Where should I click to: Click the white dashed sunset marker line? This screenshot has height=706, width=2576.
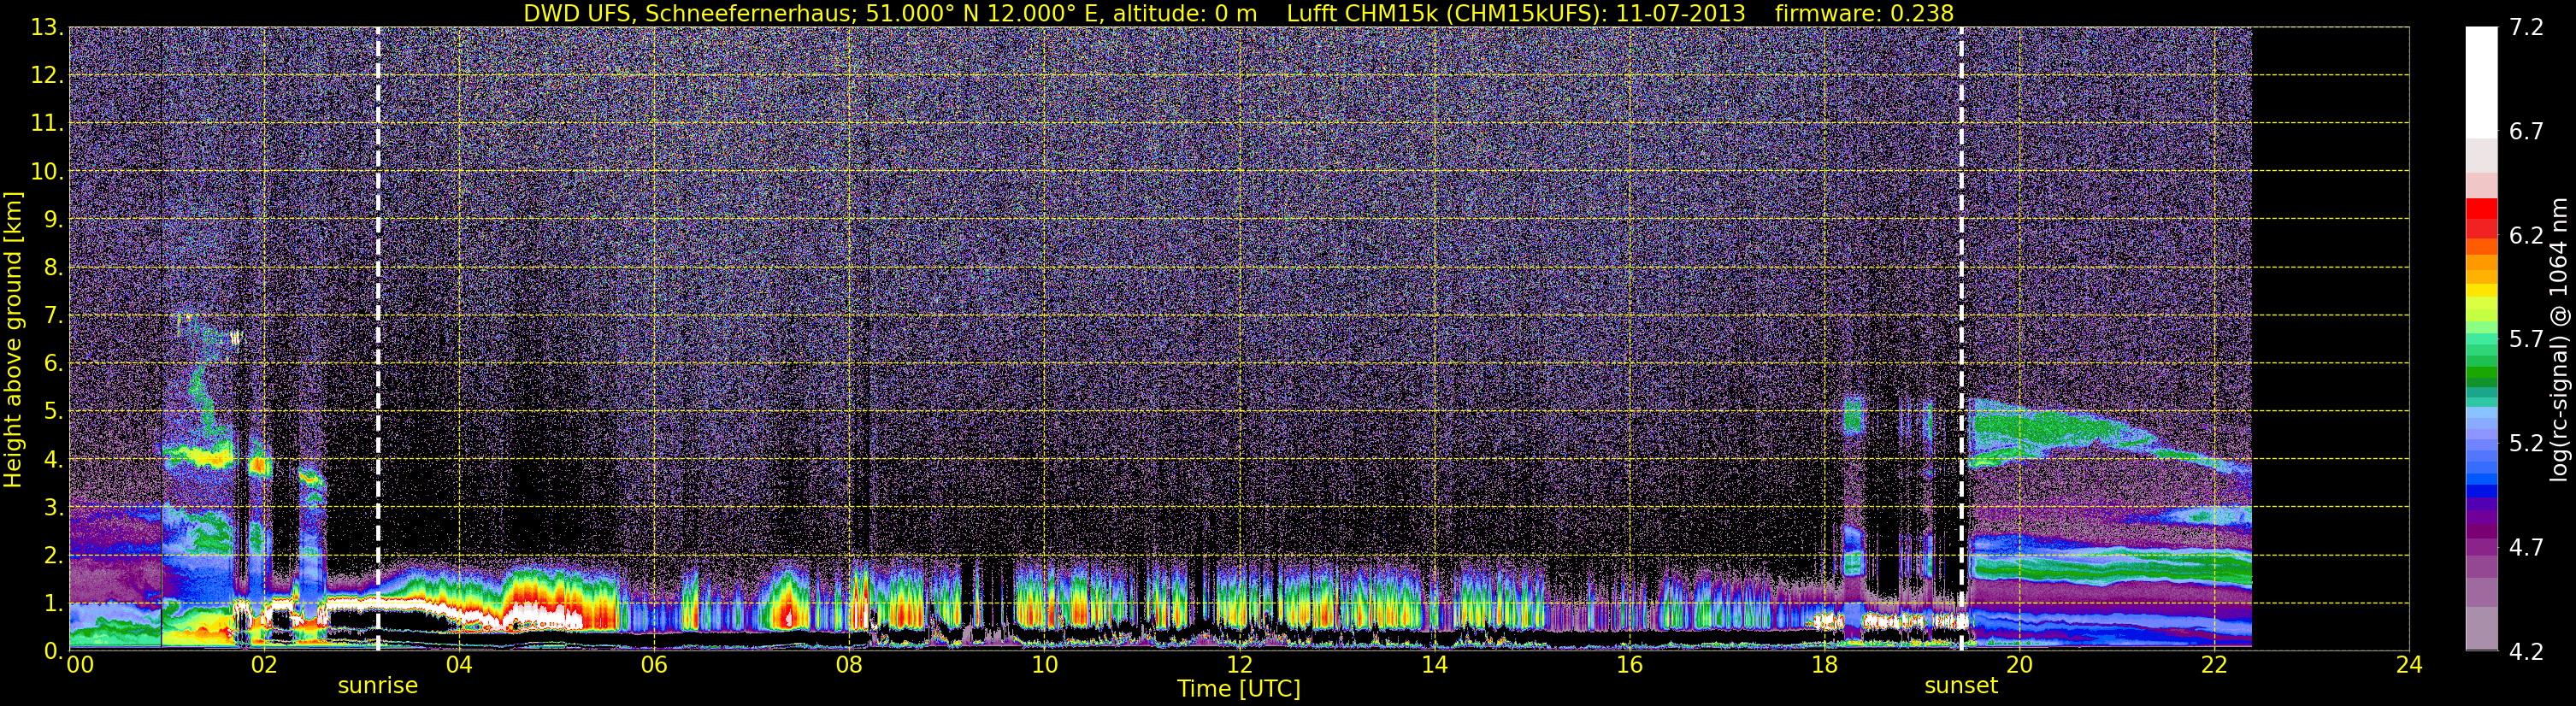point(1961,339)
